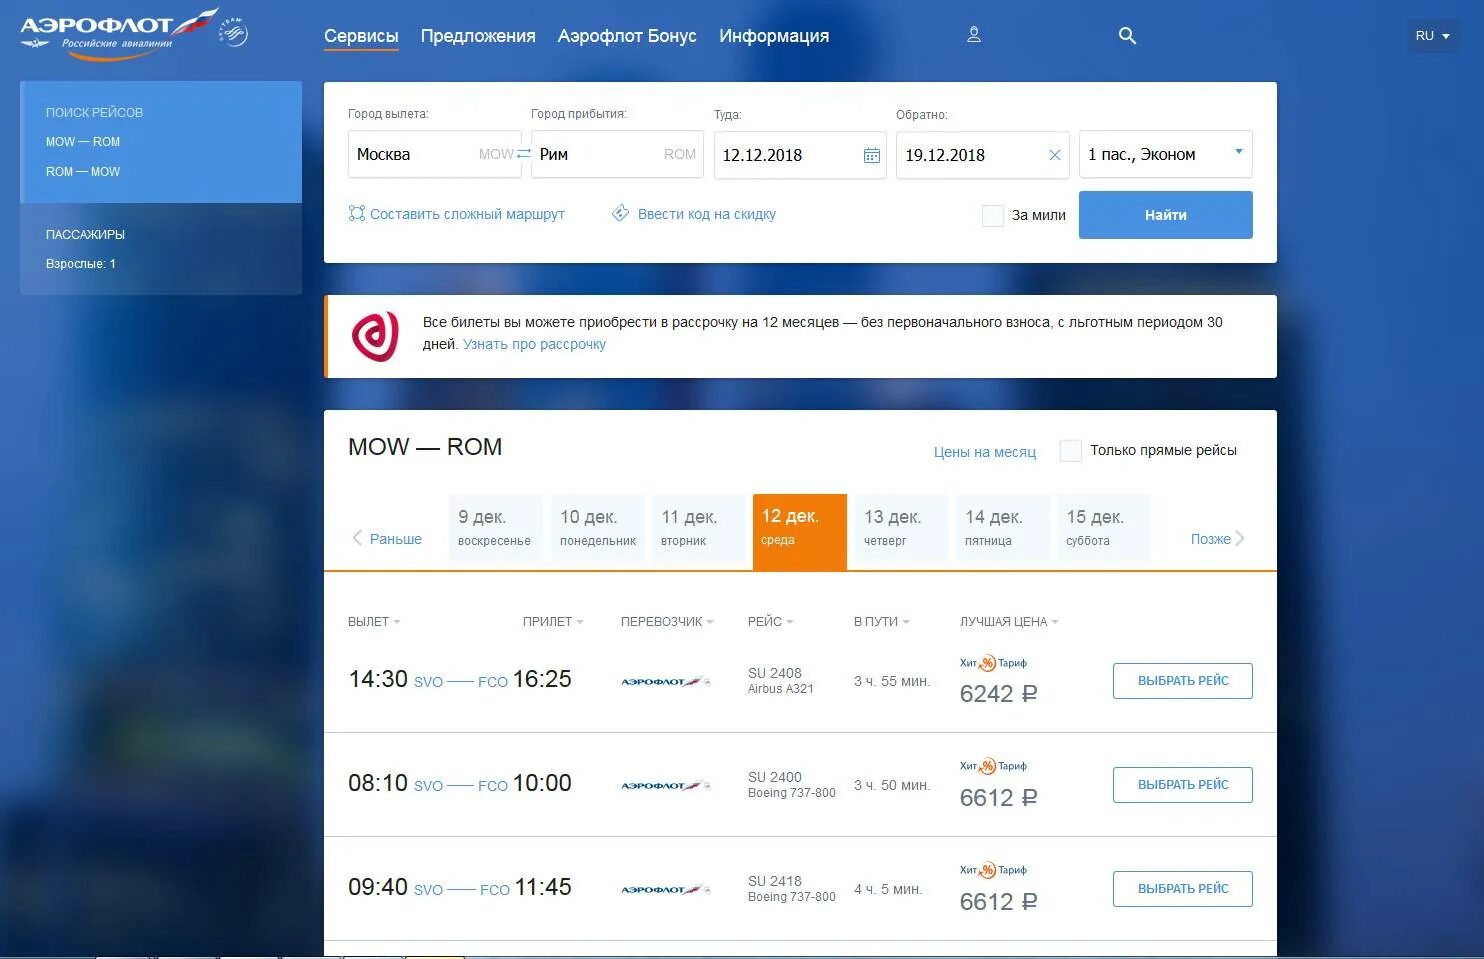Open Аэрофлот Бонус menu
The width and height of the screenshot is (1484, 959).
(627, 36)
